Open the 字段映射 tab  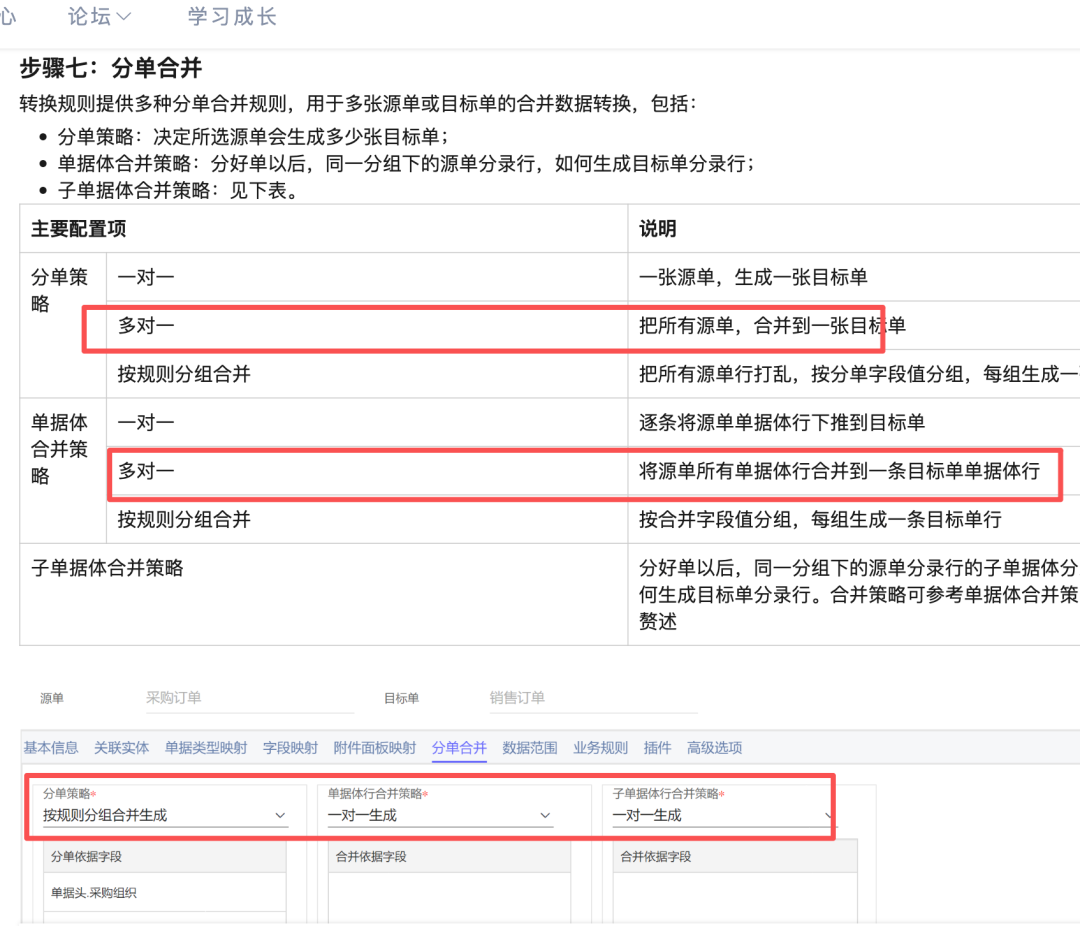click(291, 748)
